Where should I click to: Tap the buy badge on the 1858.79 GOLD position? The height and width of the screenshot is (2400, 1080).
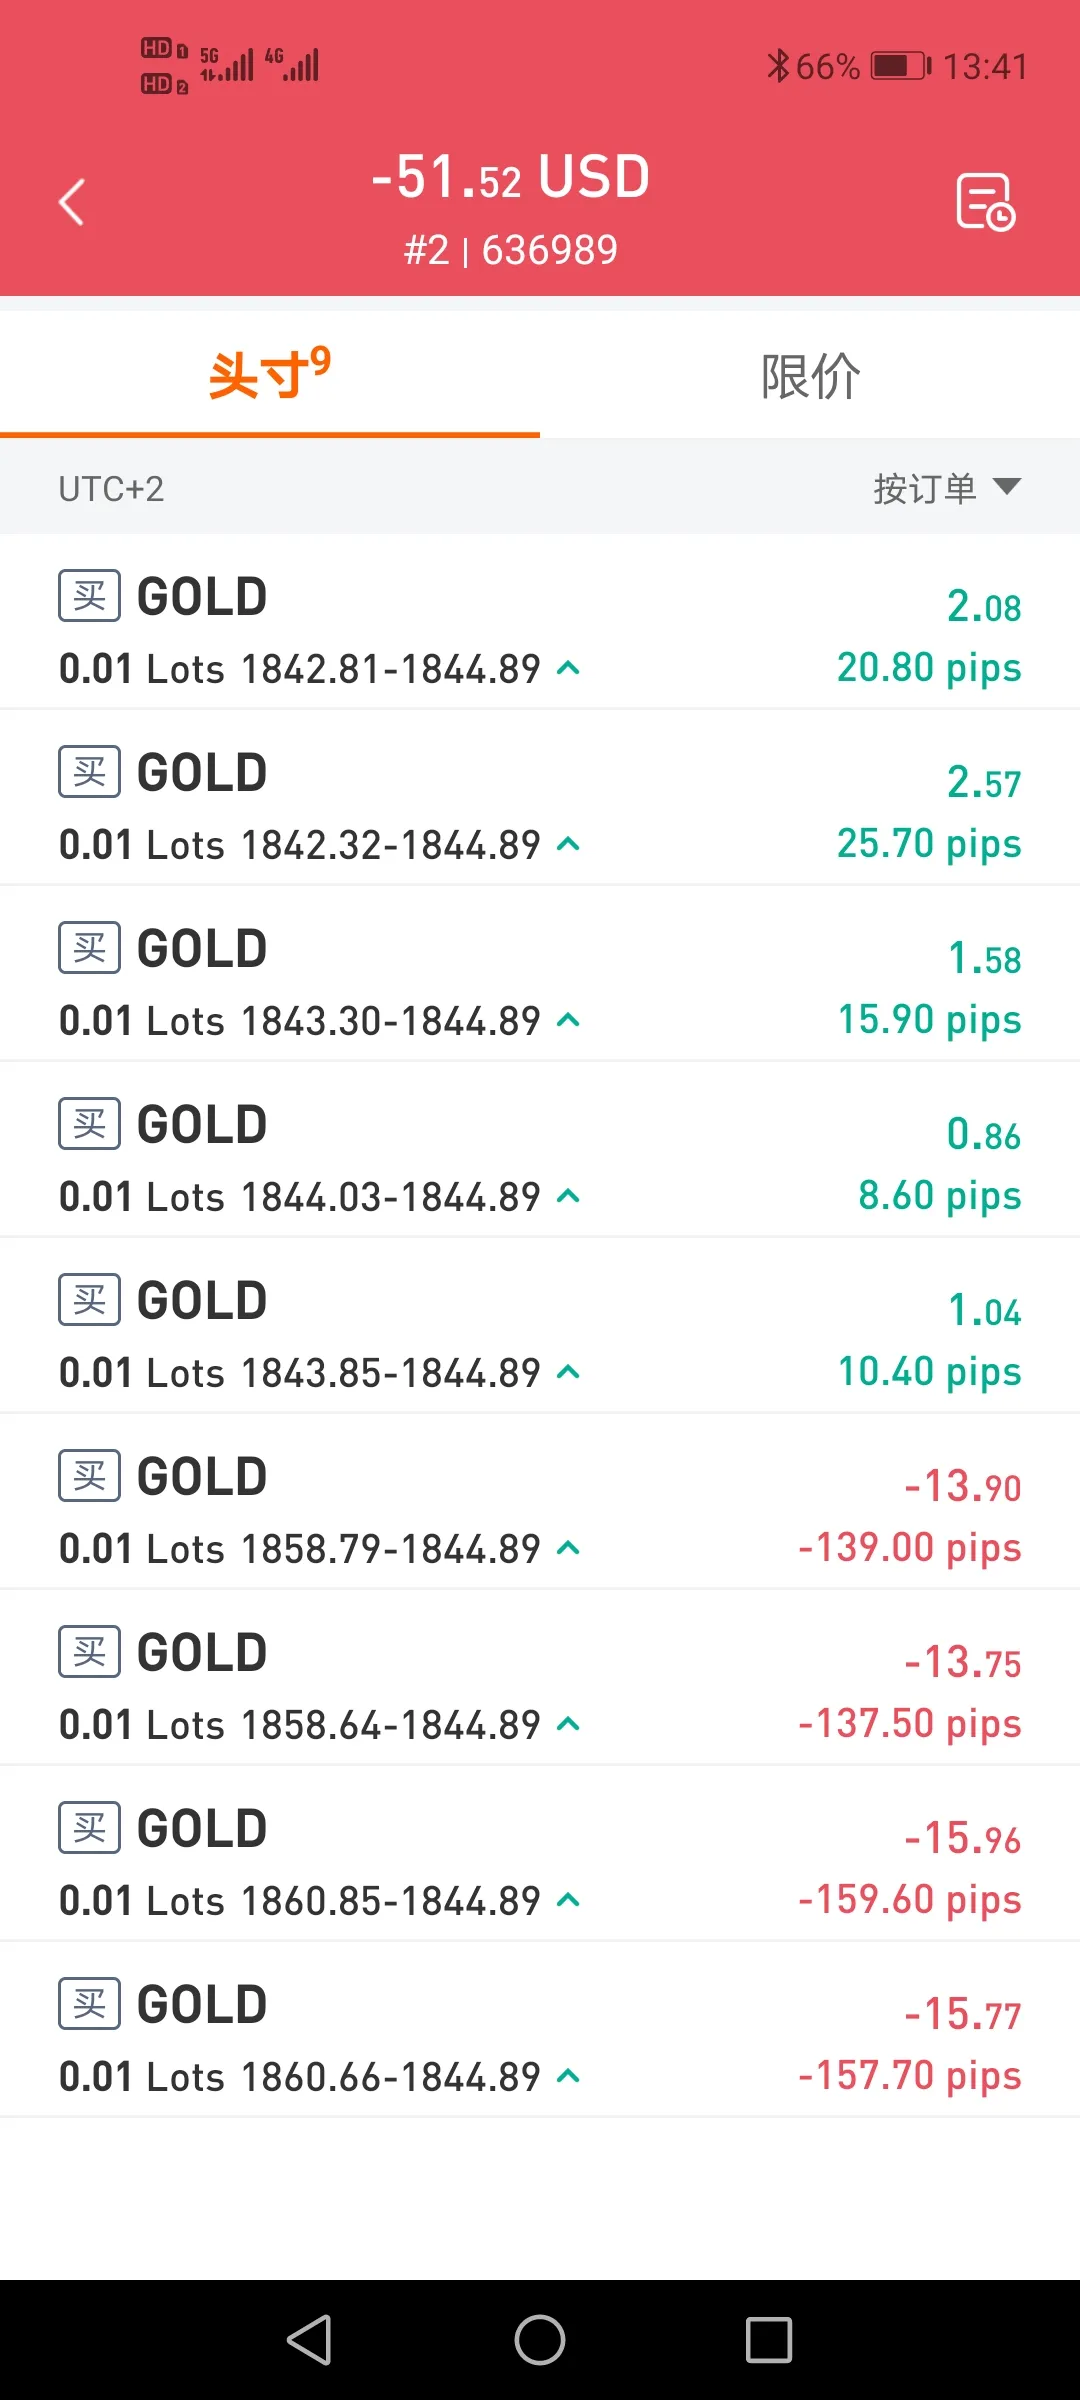(89, 1476)
